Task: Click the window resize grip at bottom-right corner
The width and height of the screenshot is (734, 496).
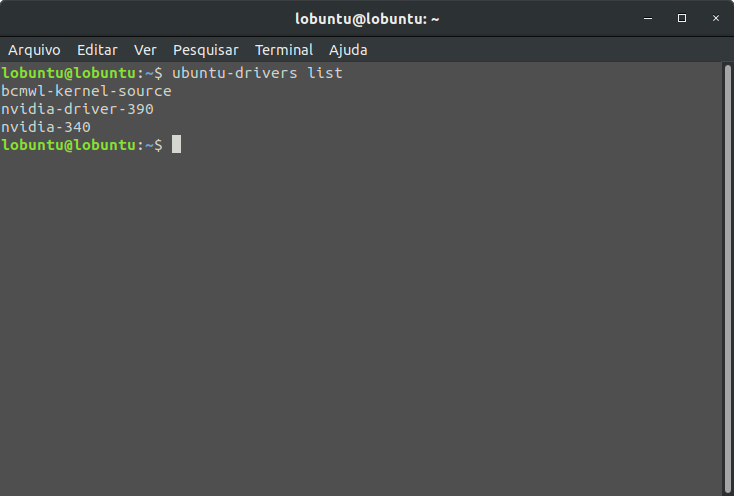Action: coord(727,489)
